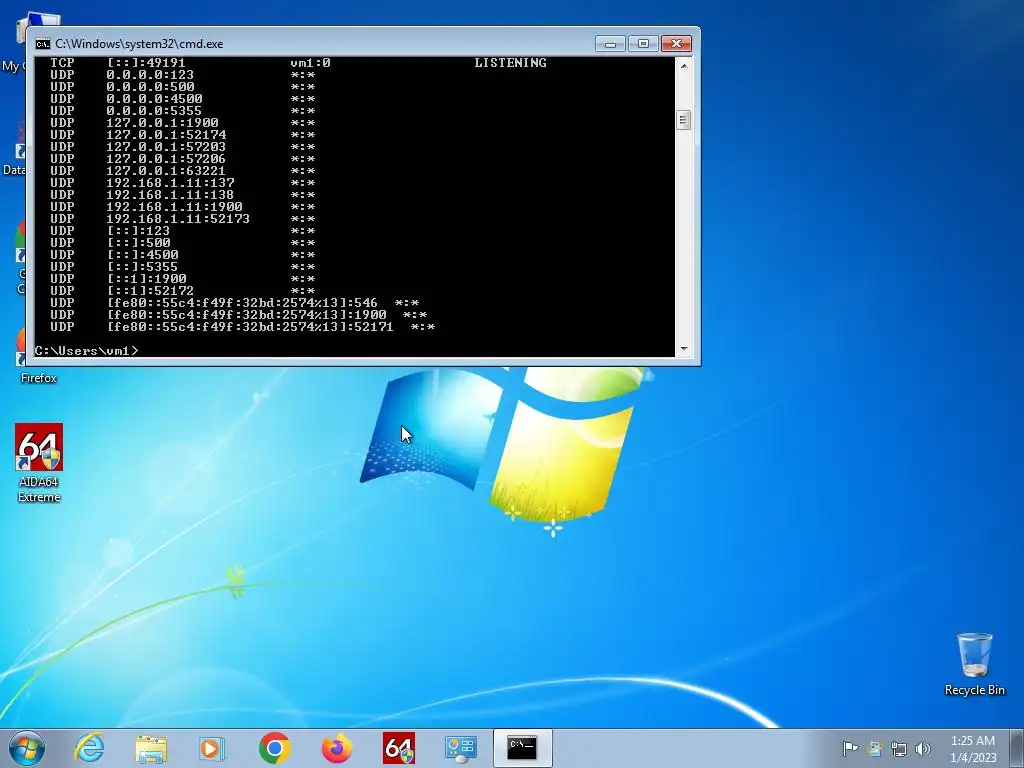Click the vm1:0 foreign address
This screenshot has width=1024, height=768.
coord(310,63)
